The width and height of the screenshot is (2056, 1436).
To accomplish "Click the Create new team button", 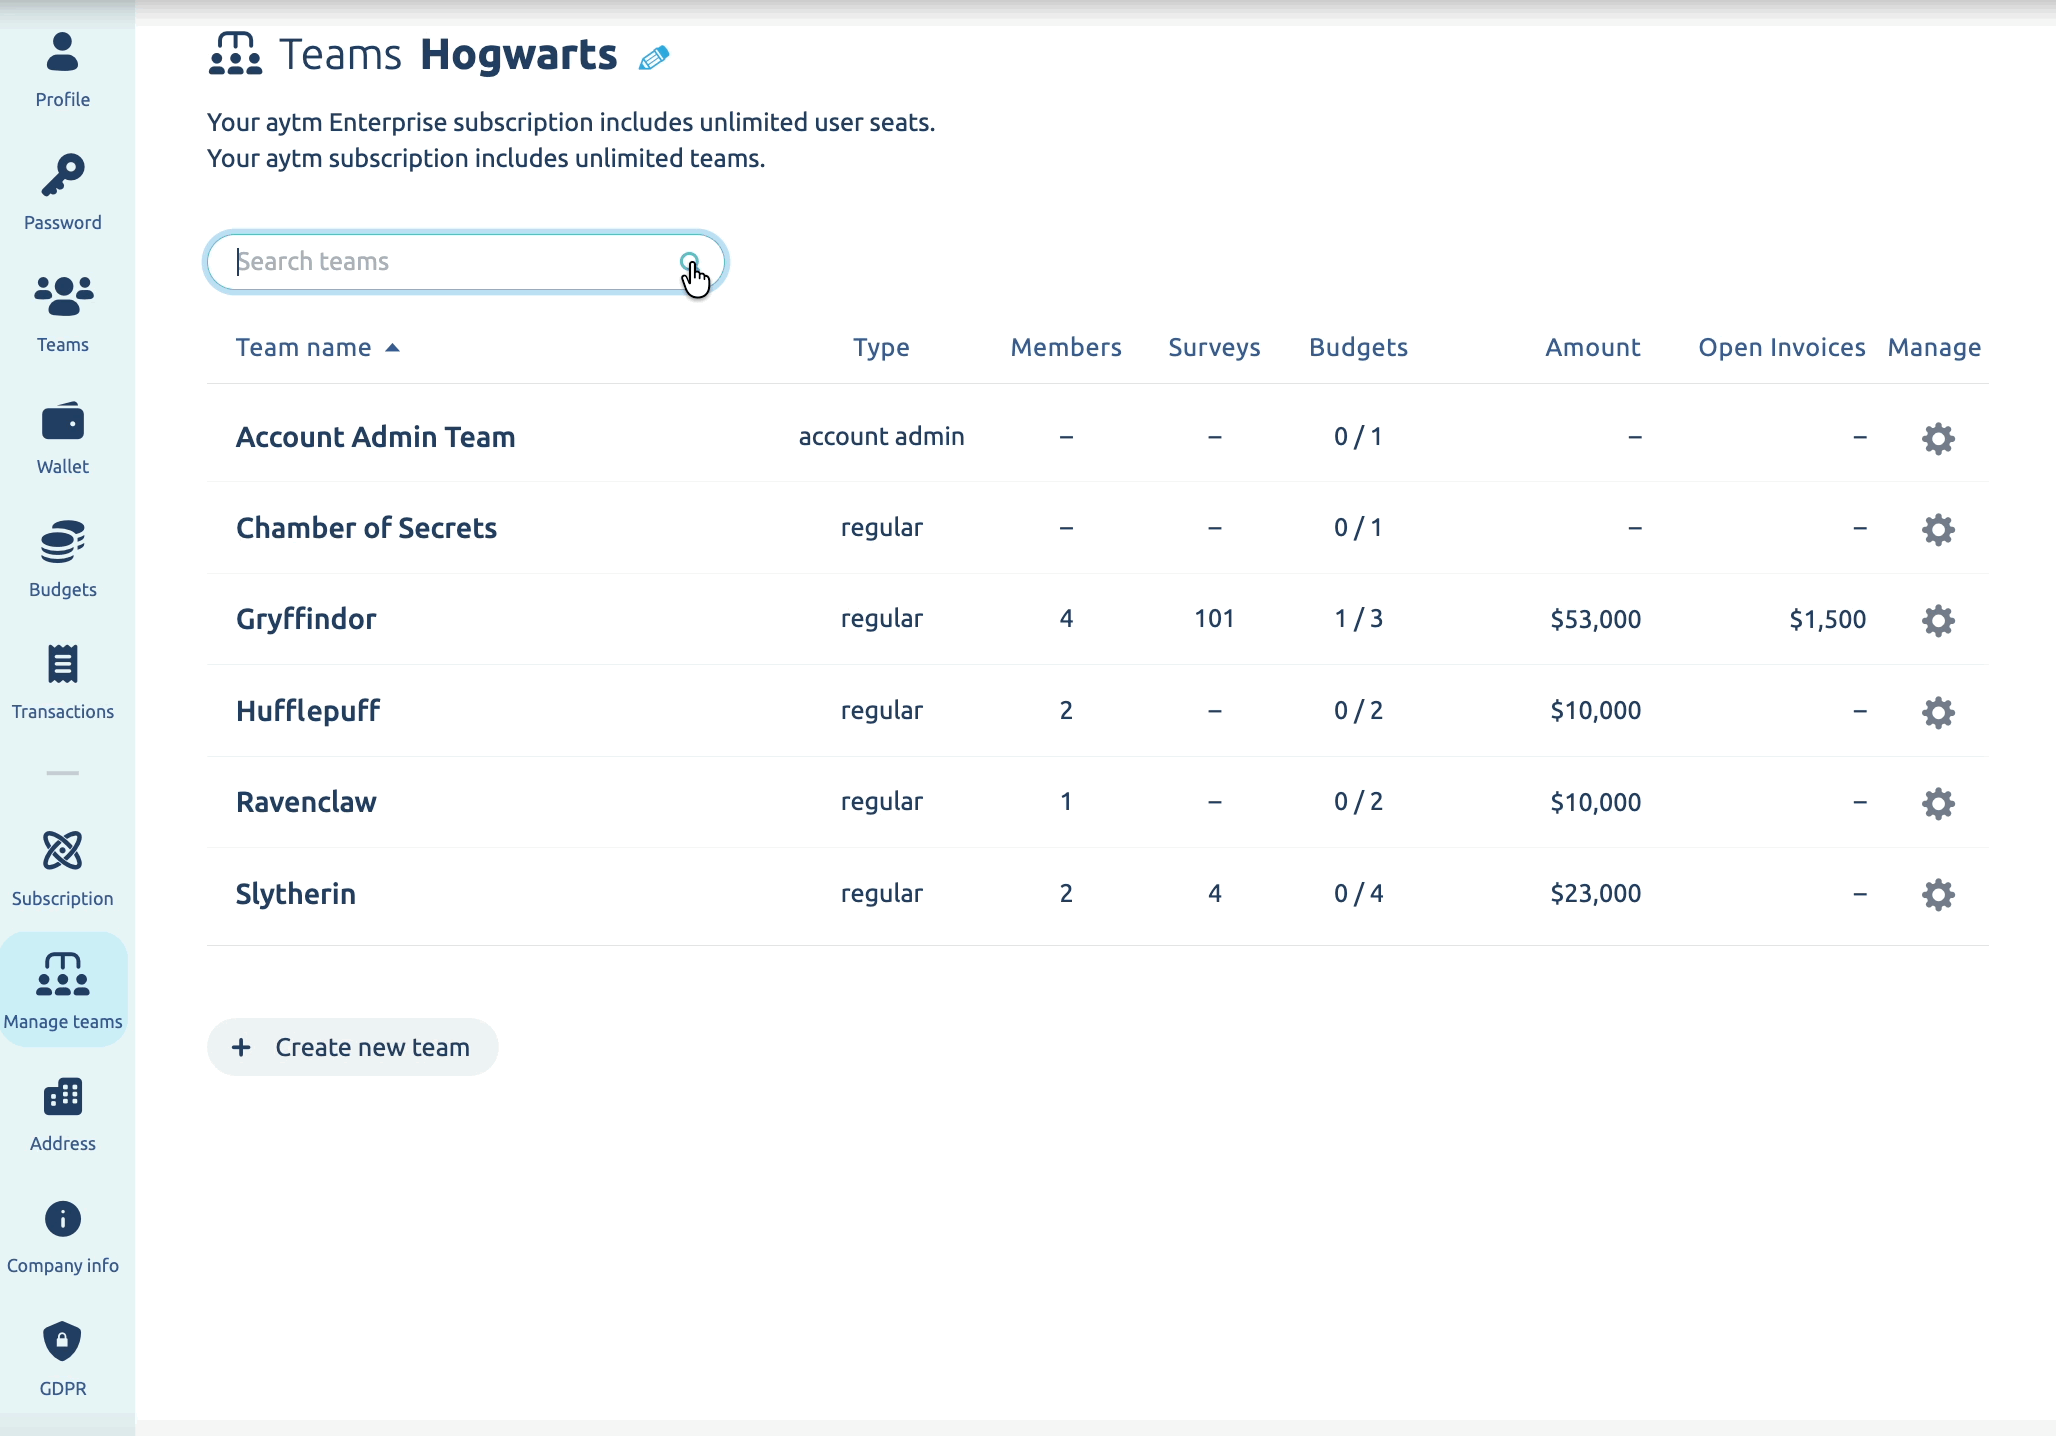I will tap(352, 1047).
